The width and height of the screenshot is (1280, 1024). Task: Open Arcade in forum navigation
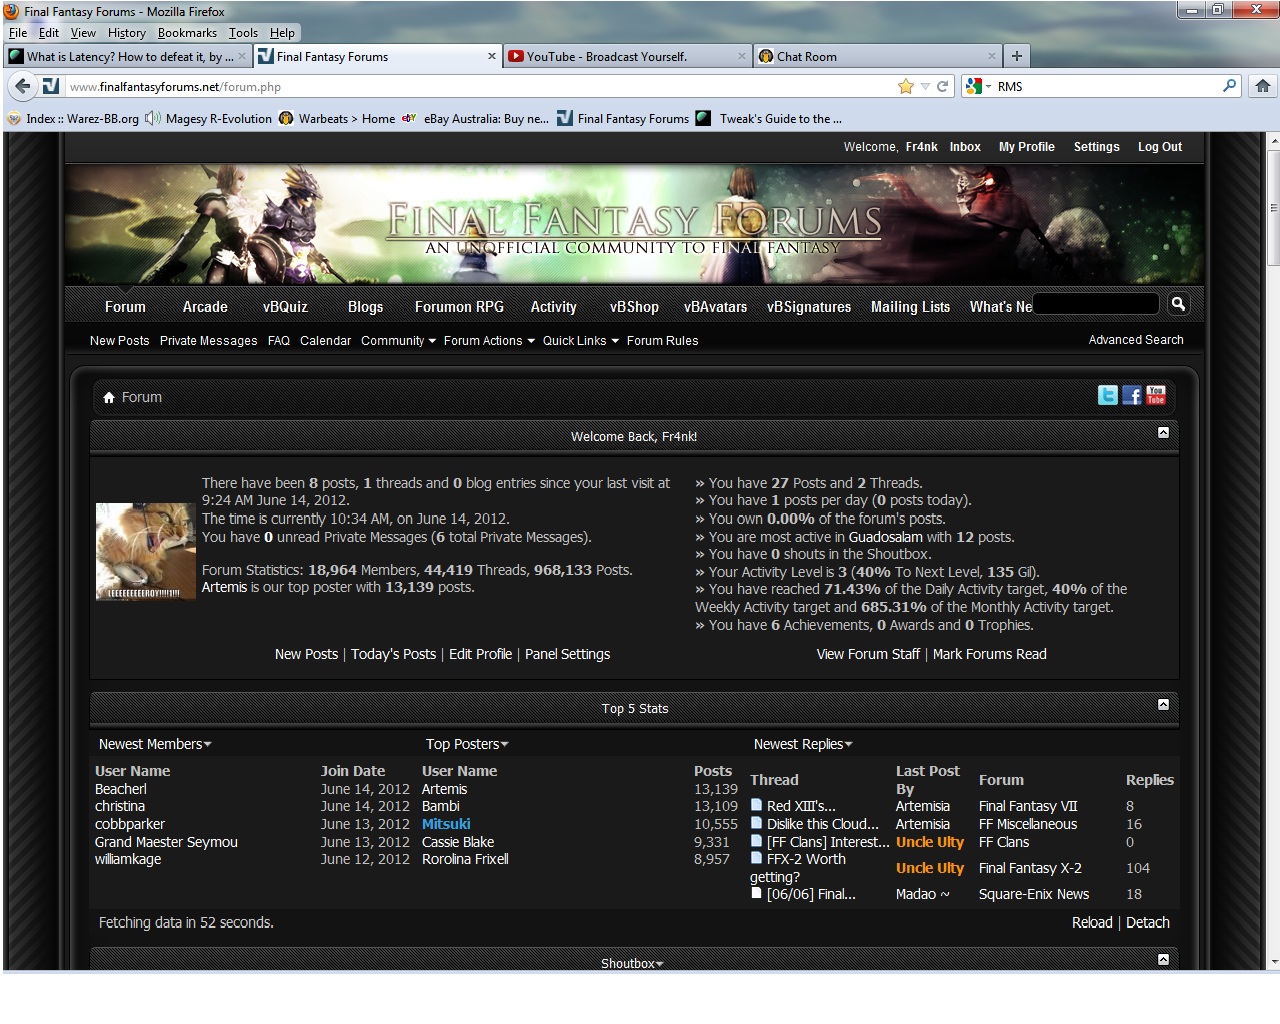click(205, 307)
